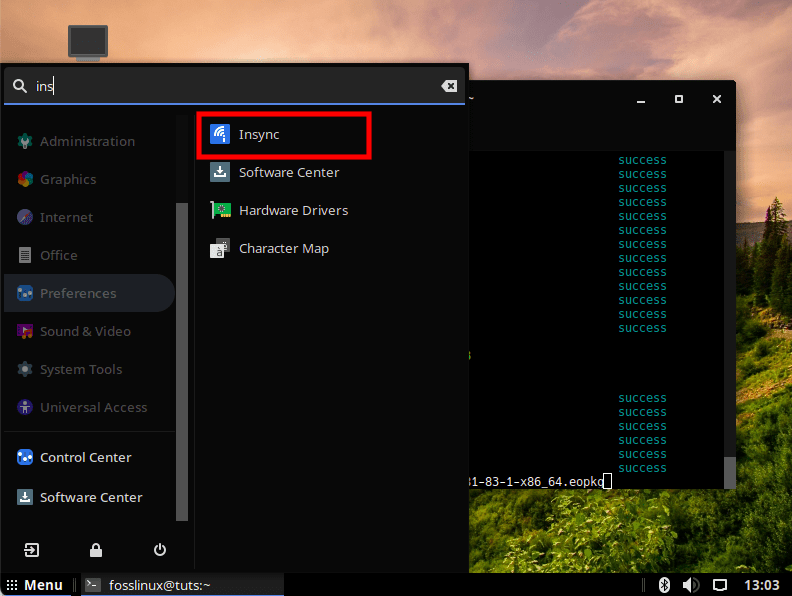Image resolution: width=792 pixels, height=596 pixels.
Task: Click the menu search input field
Action: (x=234, y=86)
